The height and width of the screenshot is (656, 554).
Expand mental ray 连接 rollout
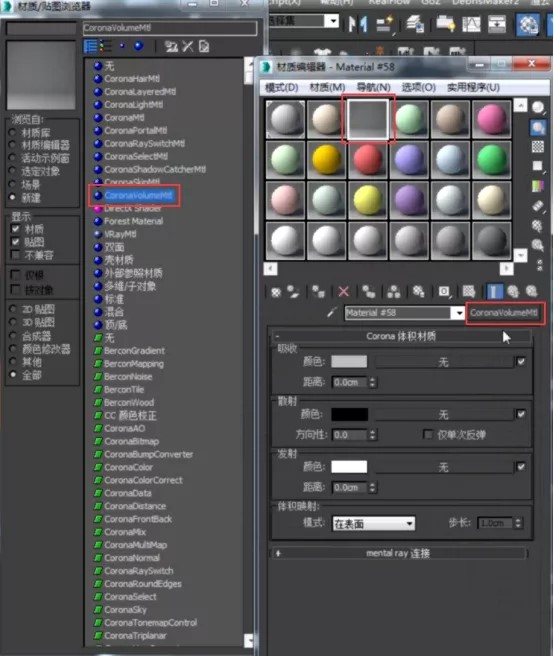click(399, 554)
